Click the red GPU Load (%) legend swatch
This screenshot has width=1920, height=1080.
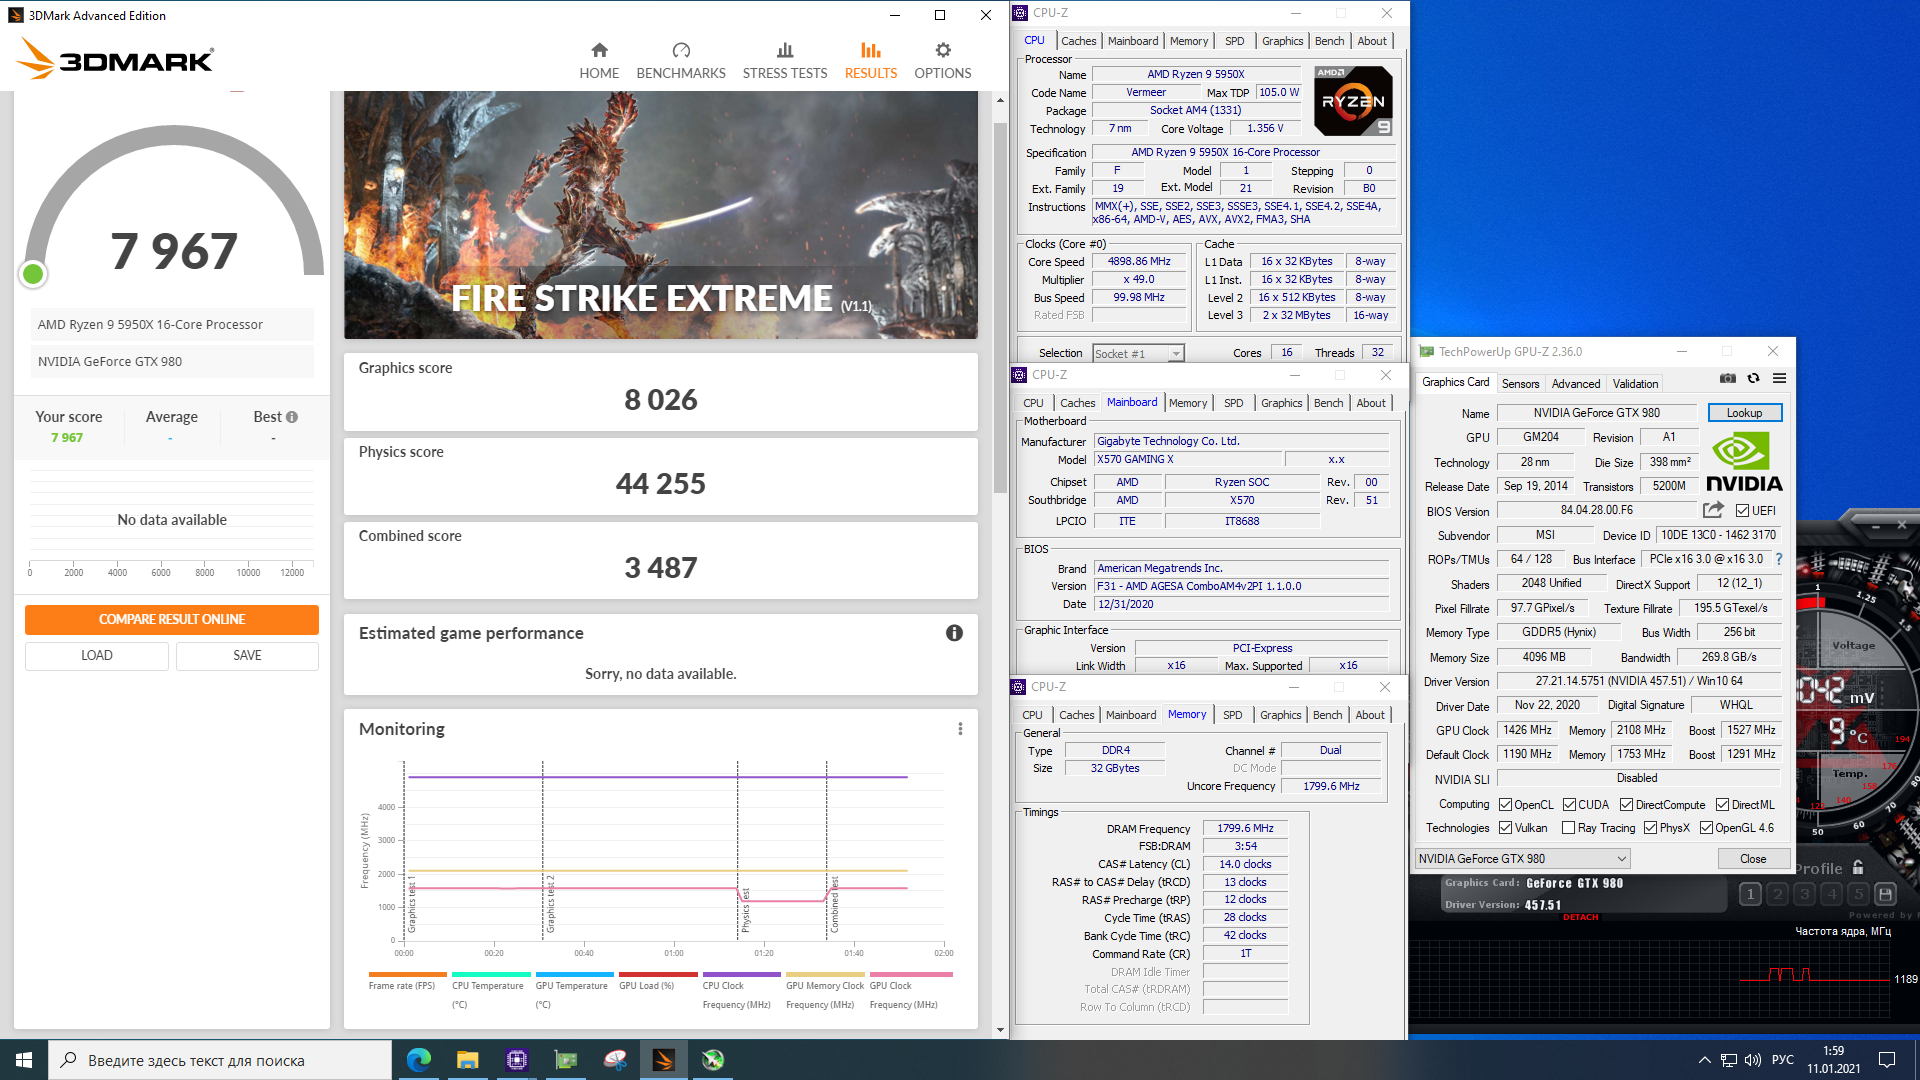[658, 974]
